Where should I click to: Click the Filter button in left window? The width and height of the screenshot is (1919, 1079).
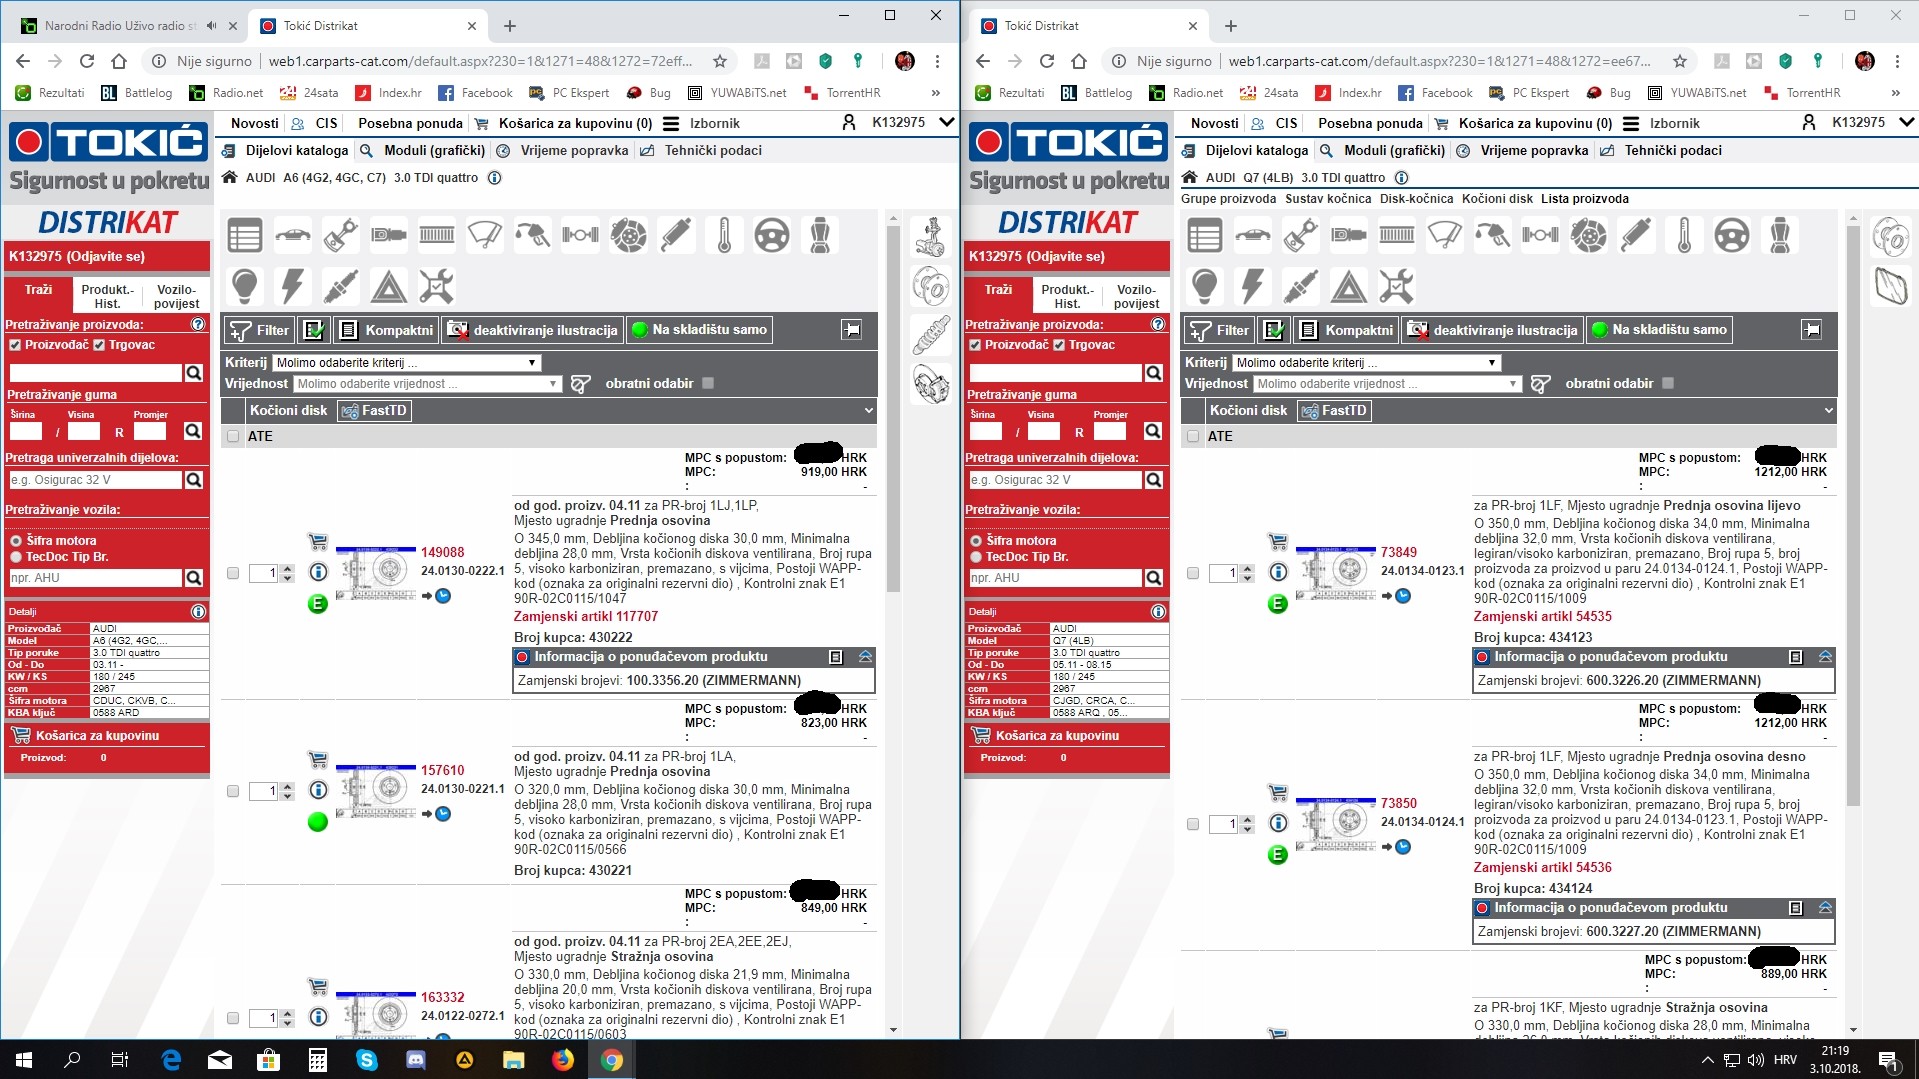click(259, 330)
